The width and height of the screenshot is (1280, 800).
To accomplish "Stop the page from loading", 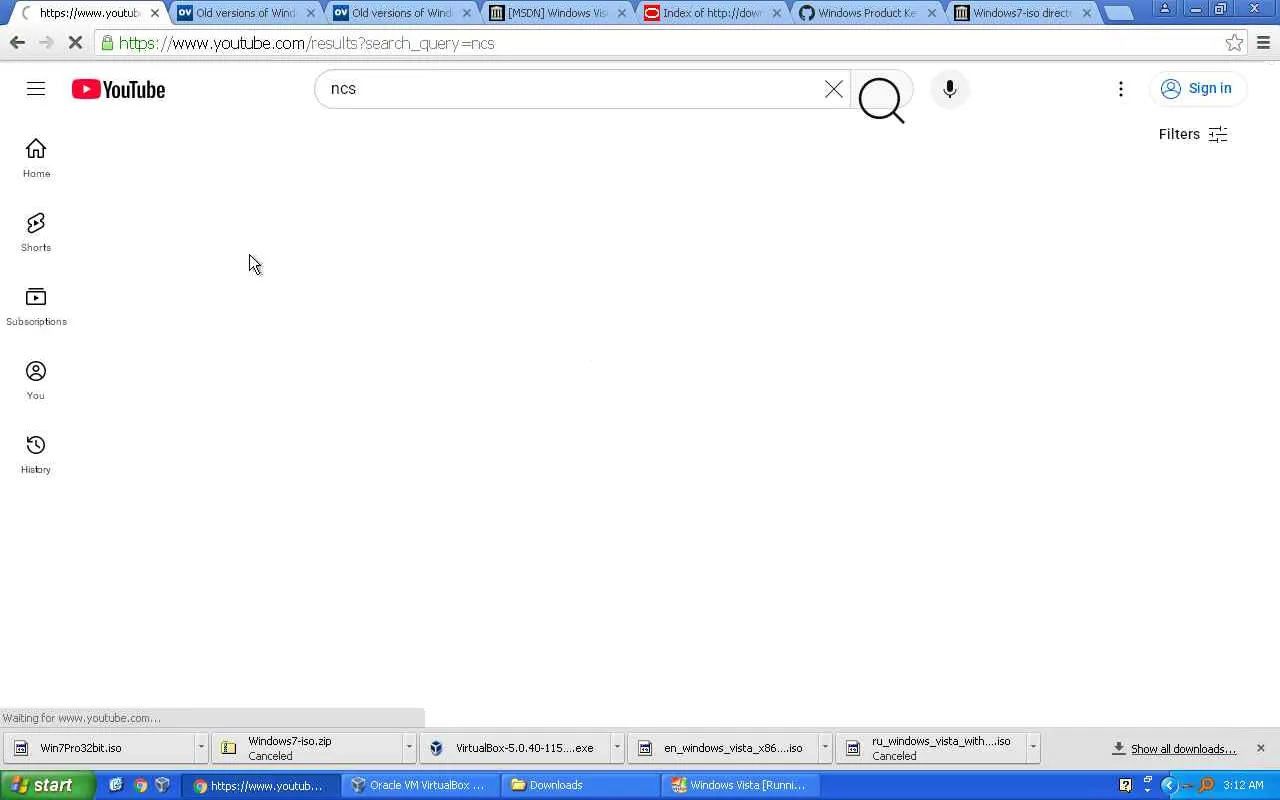I will [76, 43].
